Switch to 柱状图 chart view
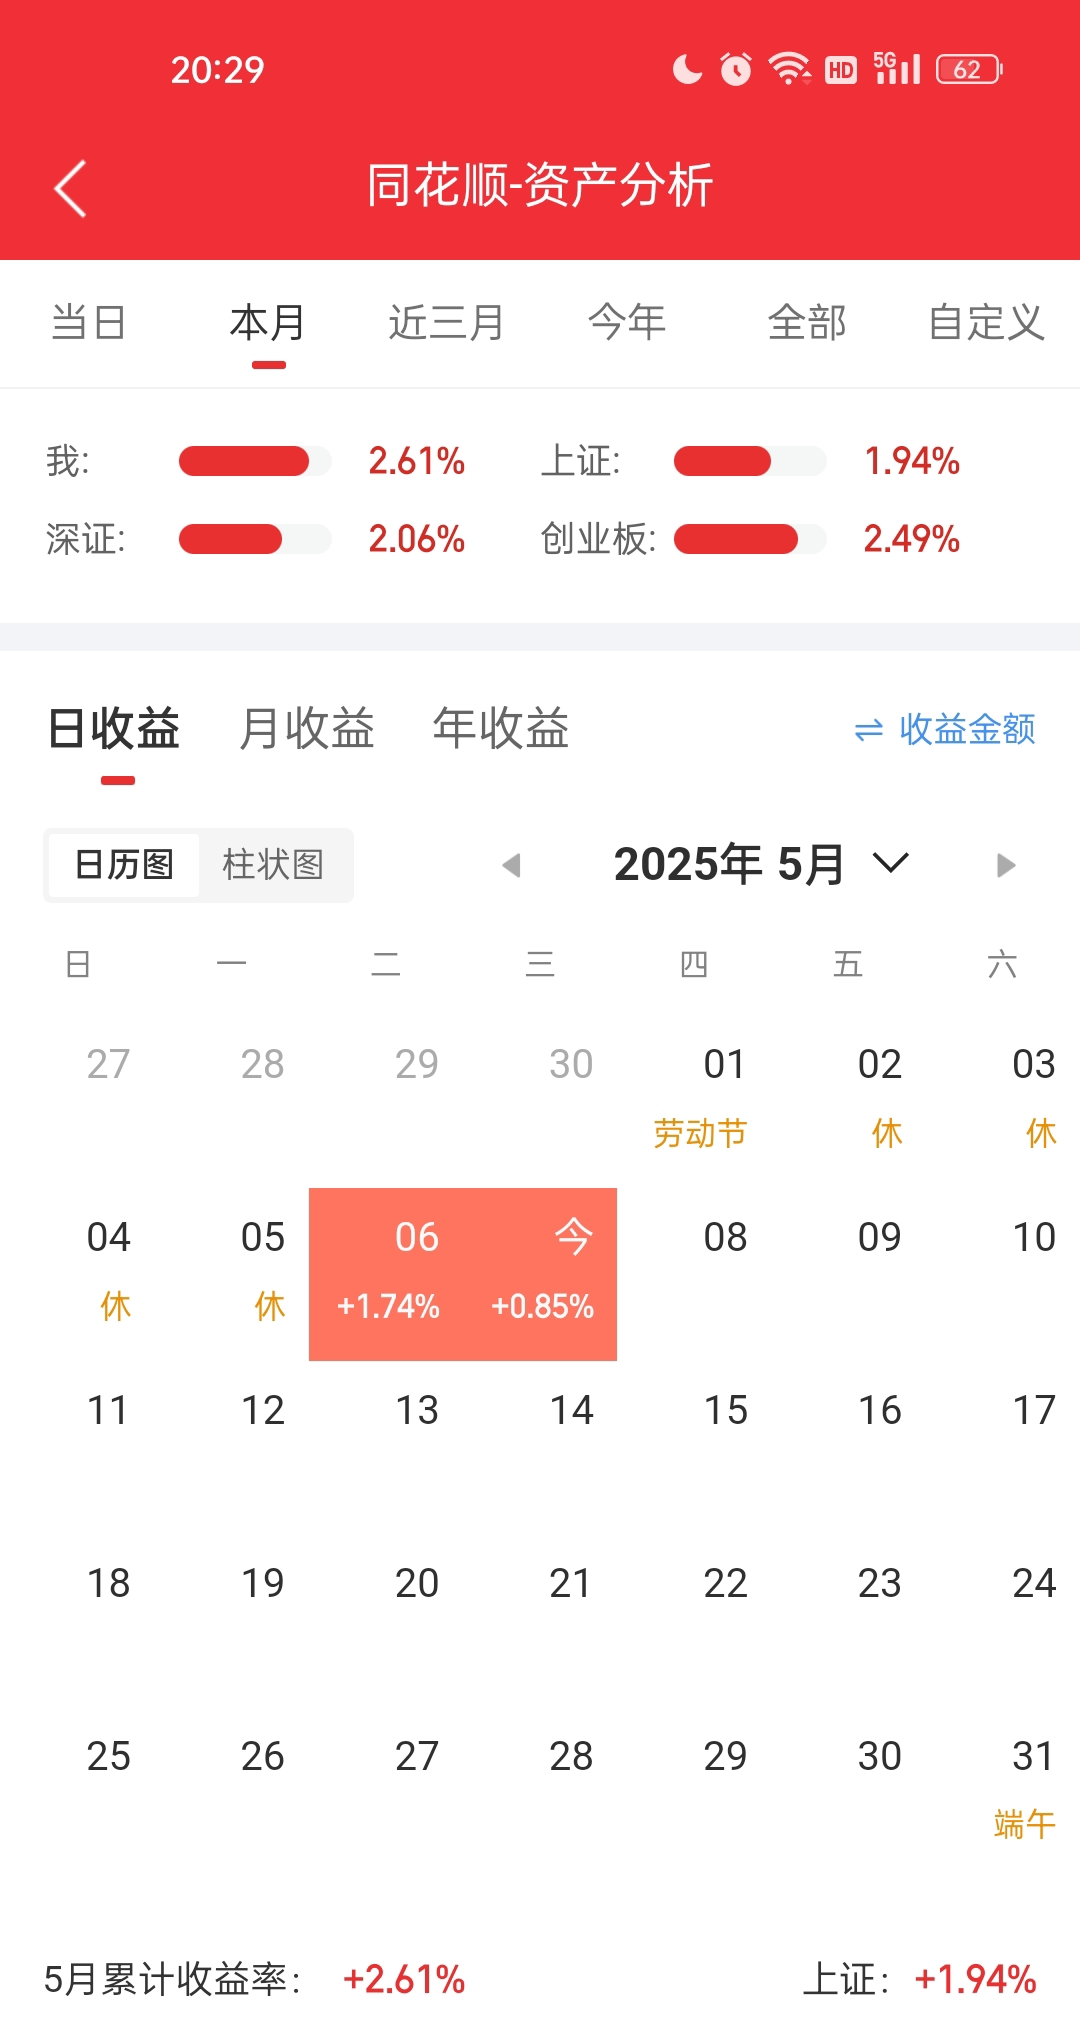 pos(273,865)
